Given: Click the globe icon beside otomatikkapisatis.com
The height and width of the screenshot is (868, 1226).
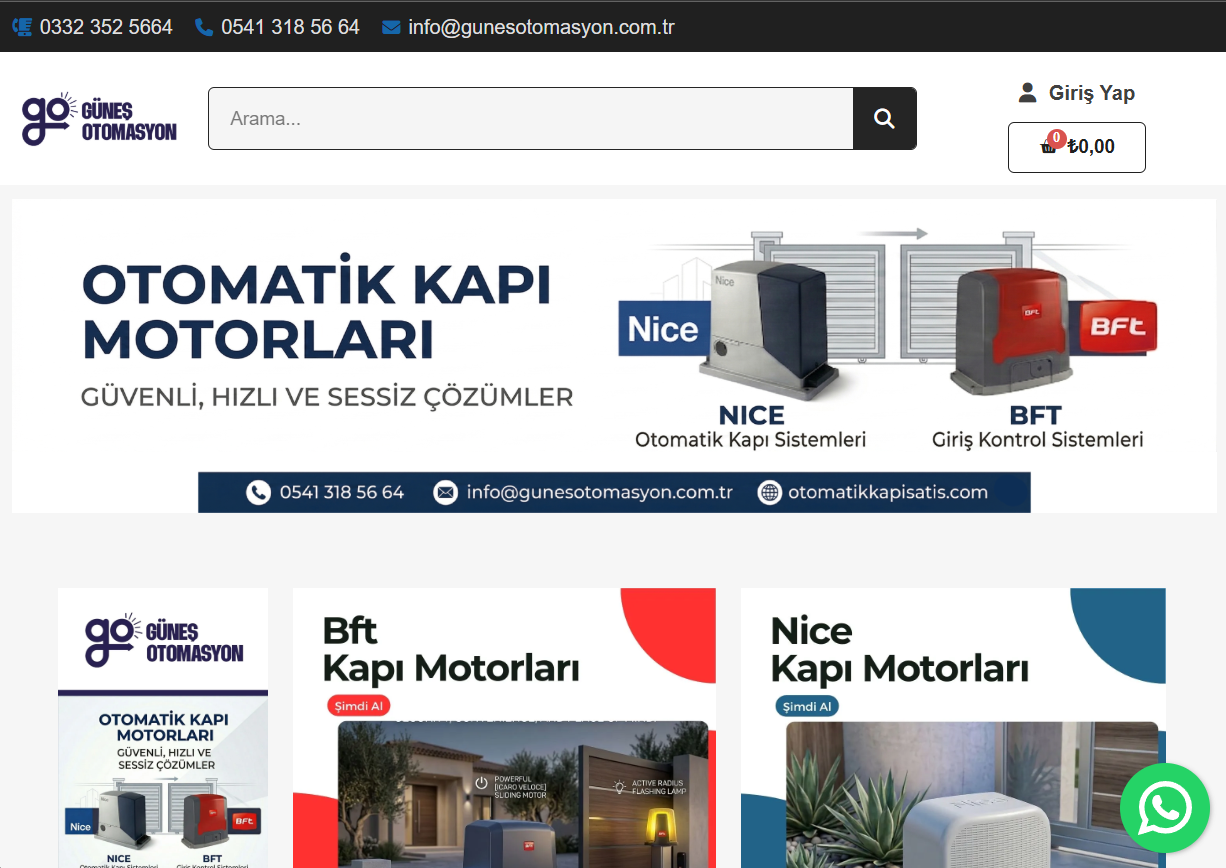Looking at the screenshot, I should click(769, 492).
